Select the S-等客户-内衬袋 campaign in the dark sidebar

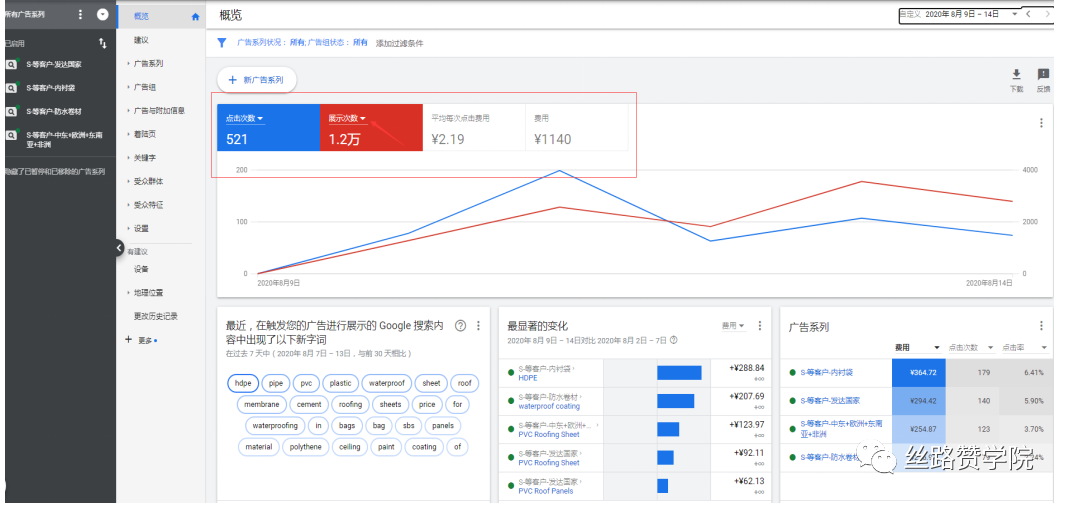[x=50, y=88]
